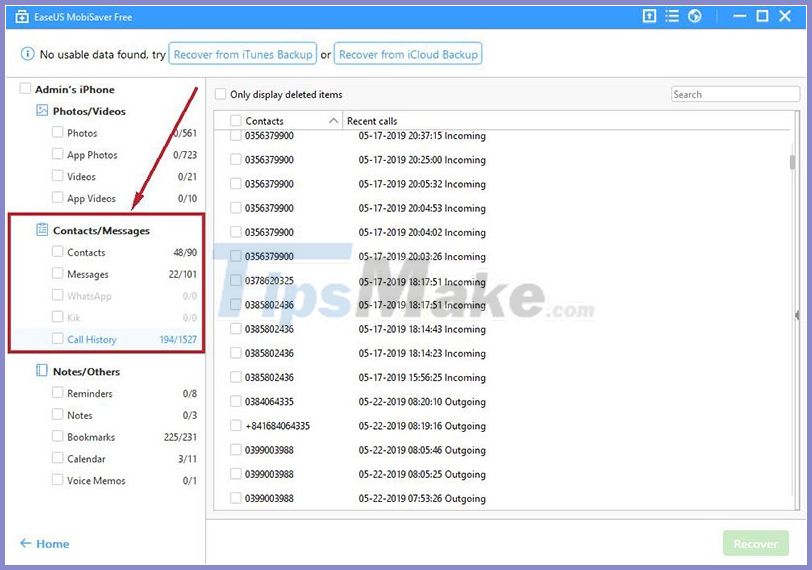
Task: Open the Messages category
Action: [88, 274]
